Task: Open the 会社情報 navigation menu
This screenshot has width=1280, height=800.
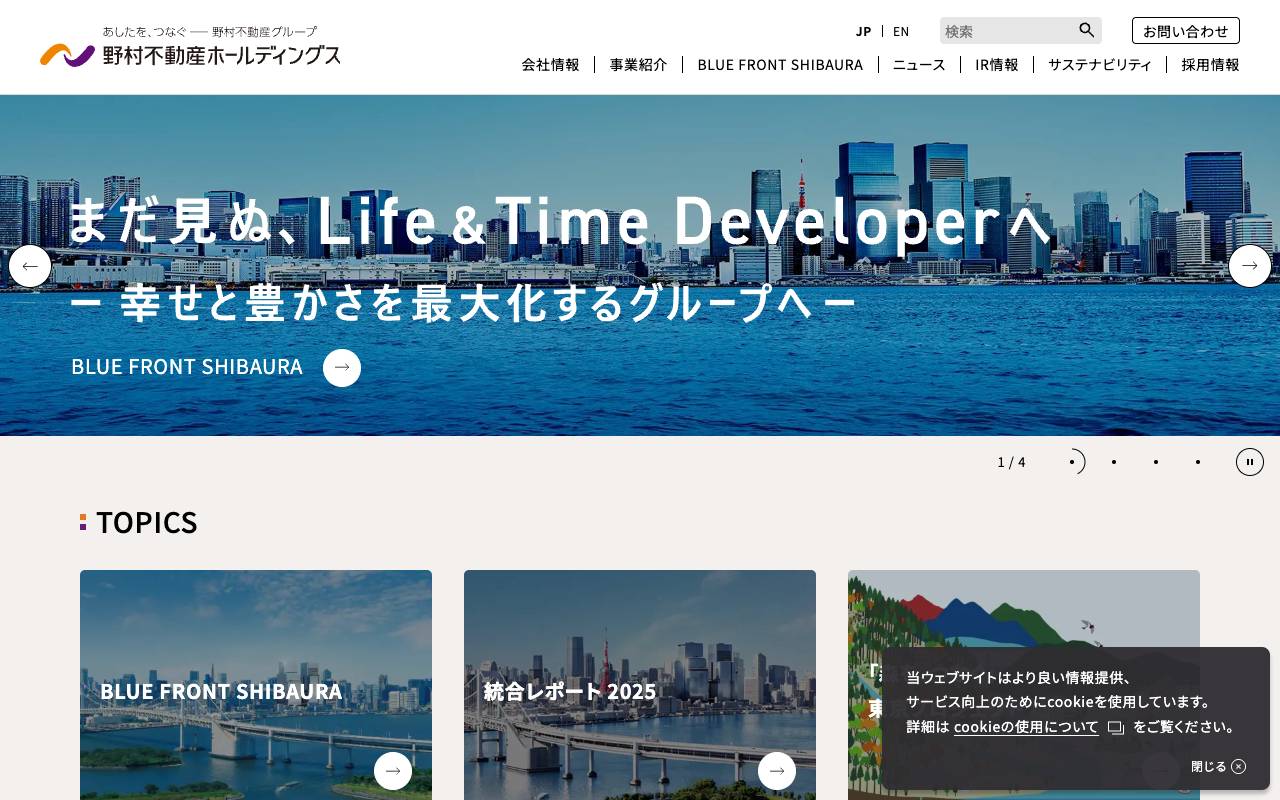Action: 550,64
